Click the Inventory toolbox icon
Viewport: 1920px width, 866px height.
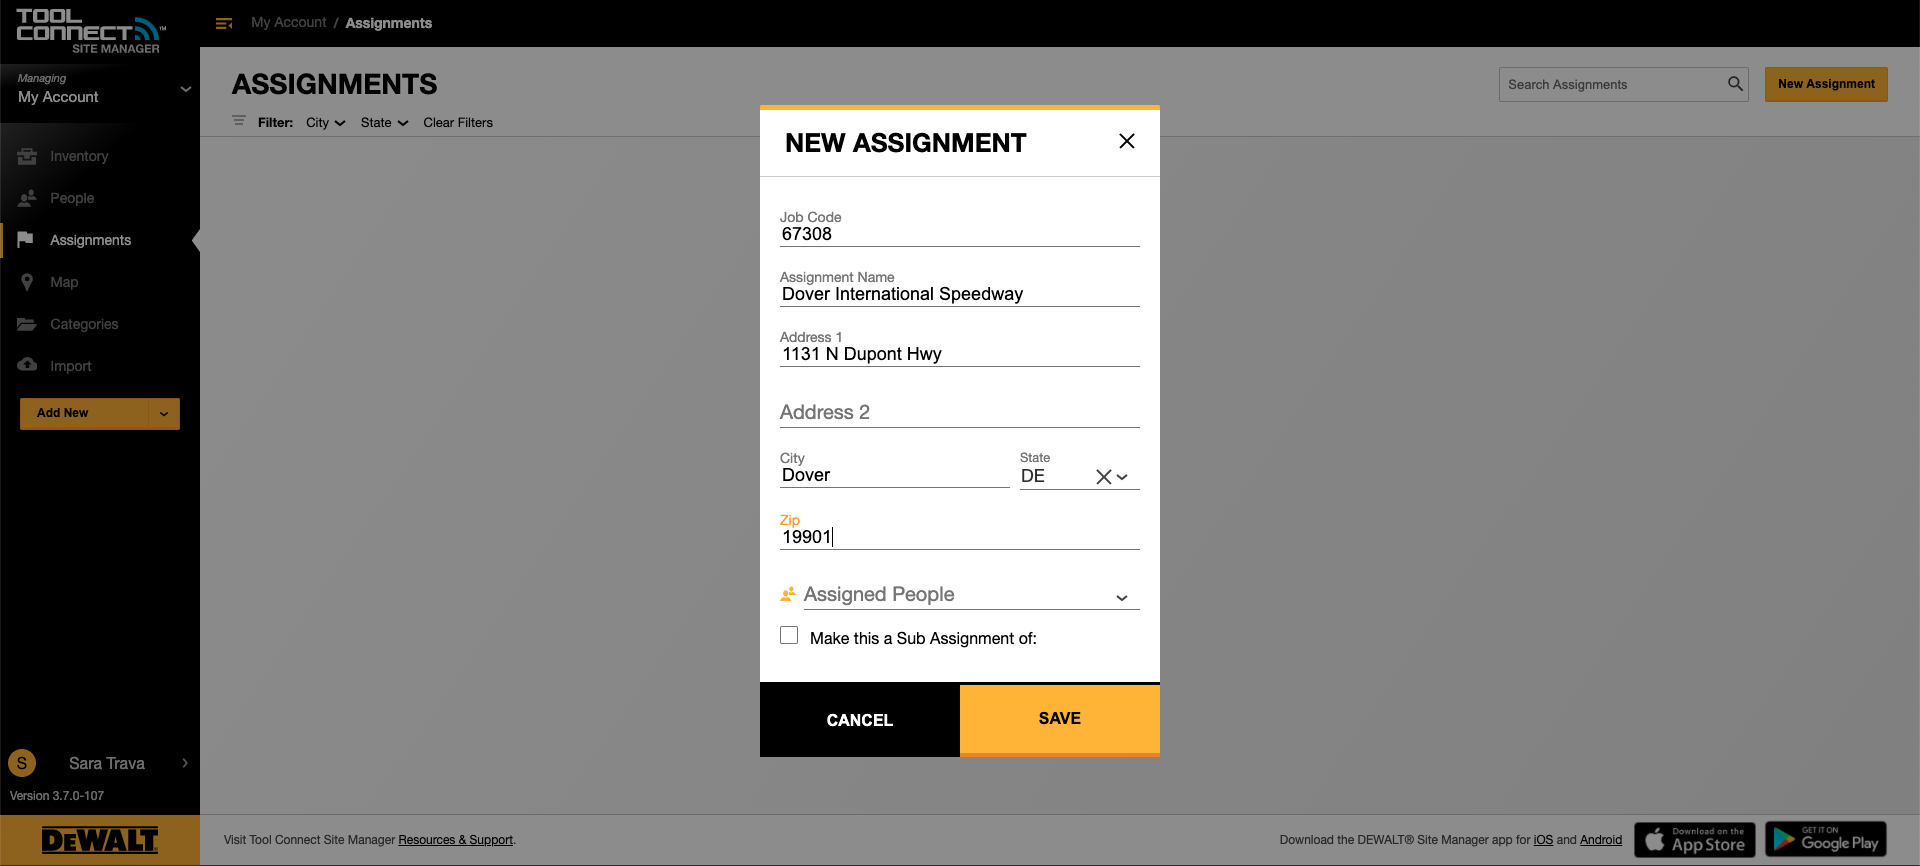click(x=27, y=156)
